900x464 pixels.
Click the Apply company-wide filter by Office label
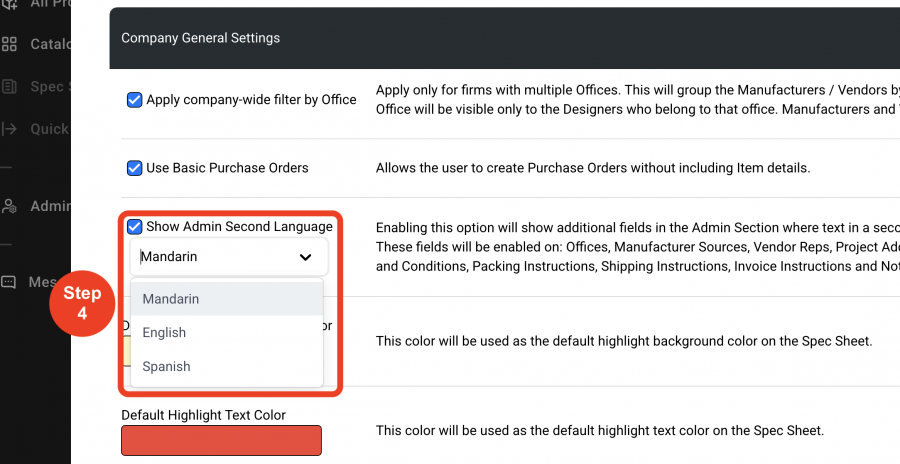pos(251,100)
